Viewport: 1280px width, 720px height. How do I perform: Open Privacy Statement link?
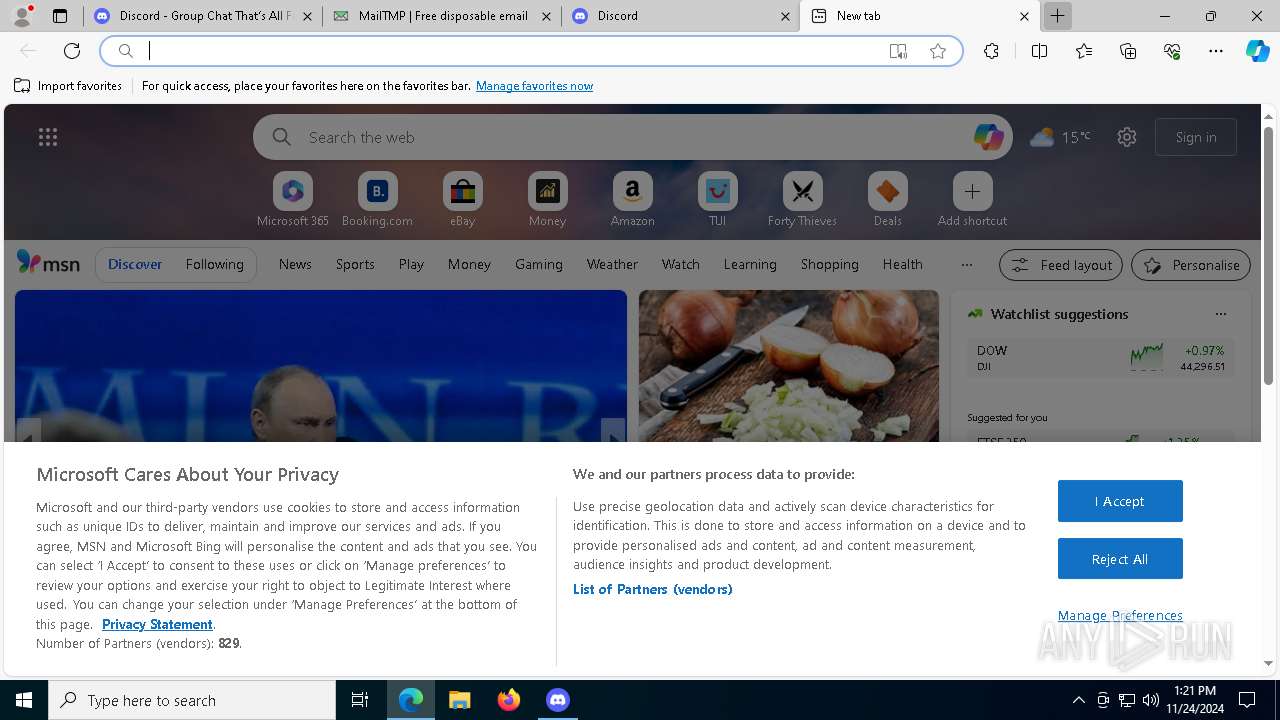pyautogui.click(x=157, y=624)
